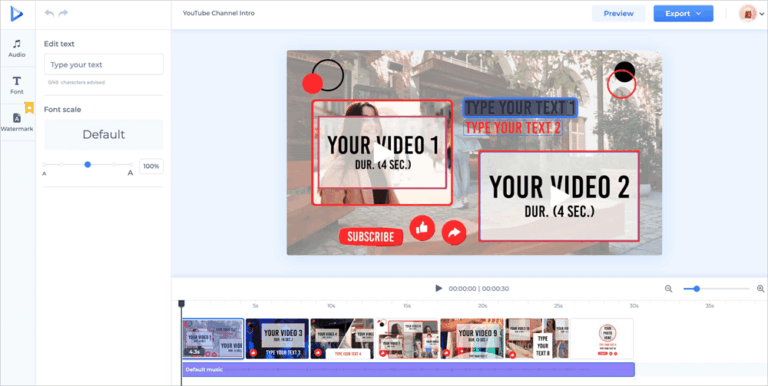Select the YOUR VIDEO 1 placeholder
The width and height of the screenshot is (768, 386).
point(382,152)
